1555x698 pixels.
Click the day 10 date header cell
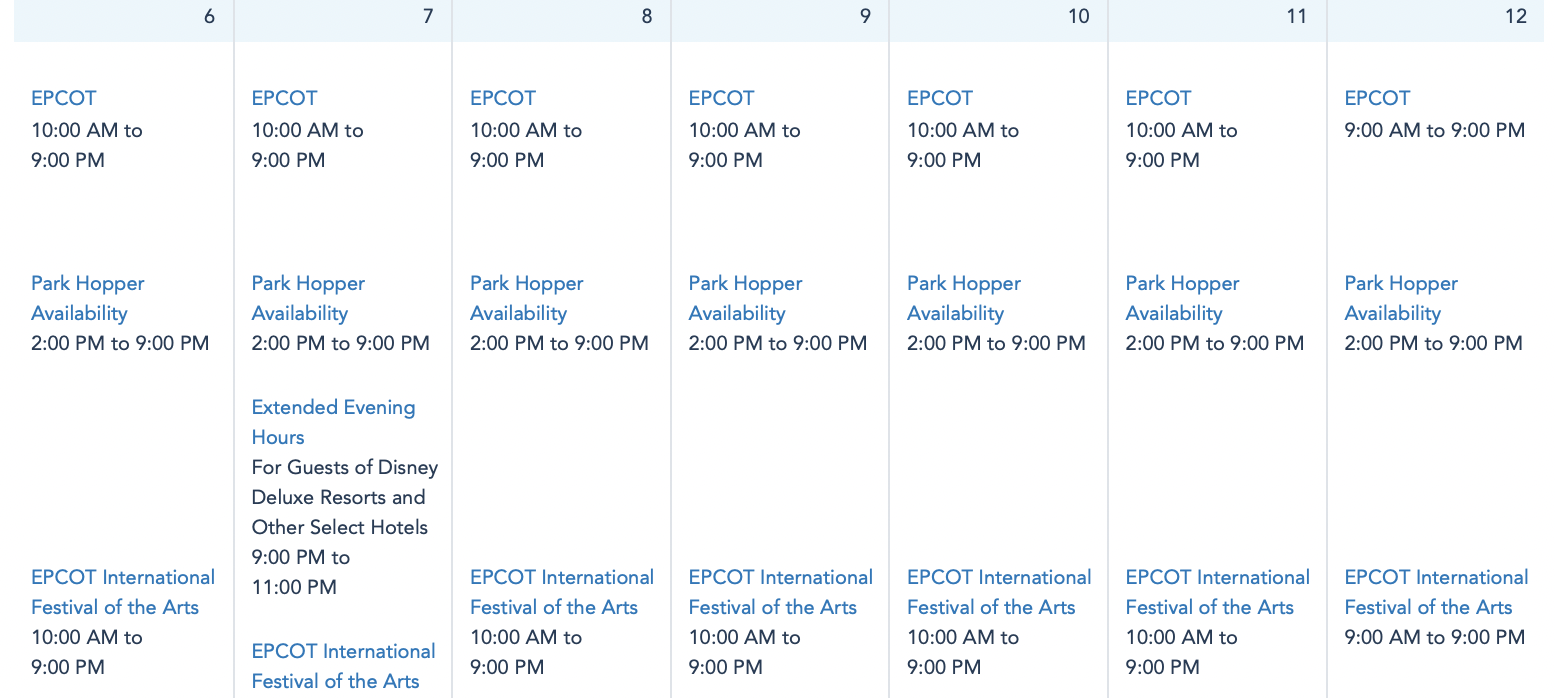(999, 17)
